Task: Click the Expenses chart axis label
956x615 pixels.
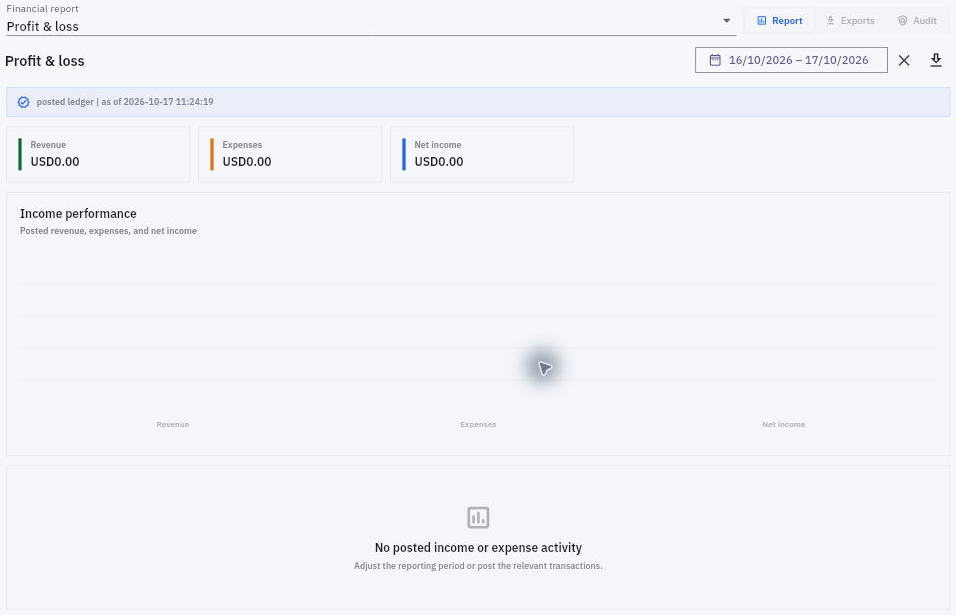Action: click(x=478, y=424)
